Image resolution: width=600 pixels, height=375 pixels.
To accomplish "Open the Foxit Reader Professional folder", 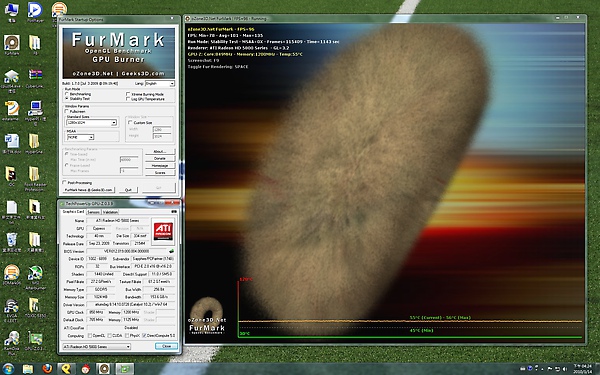I will 35,179.
